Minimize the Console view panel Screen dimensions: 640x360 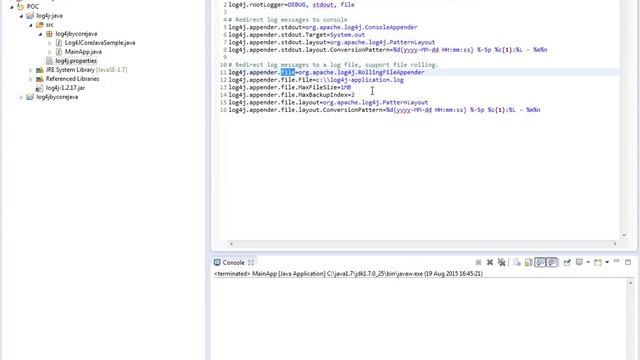click(x=616, y=262)
